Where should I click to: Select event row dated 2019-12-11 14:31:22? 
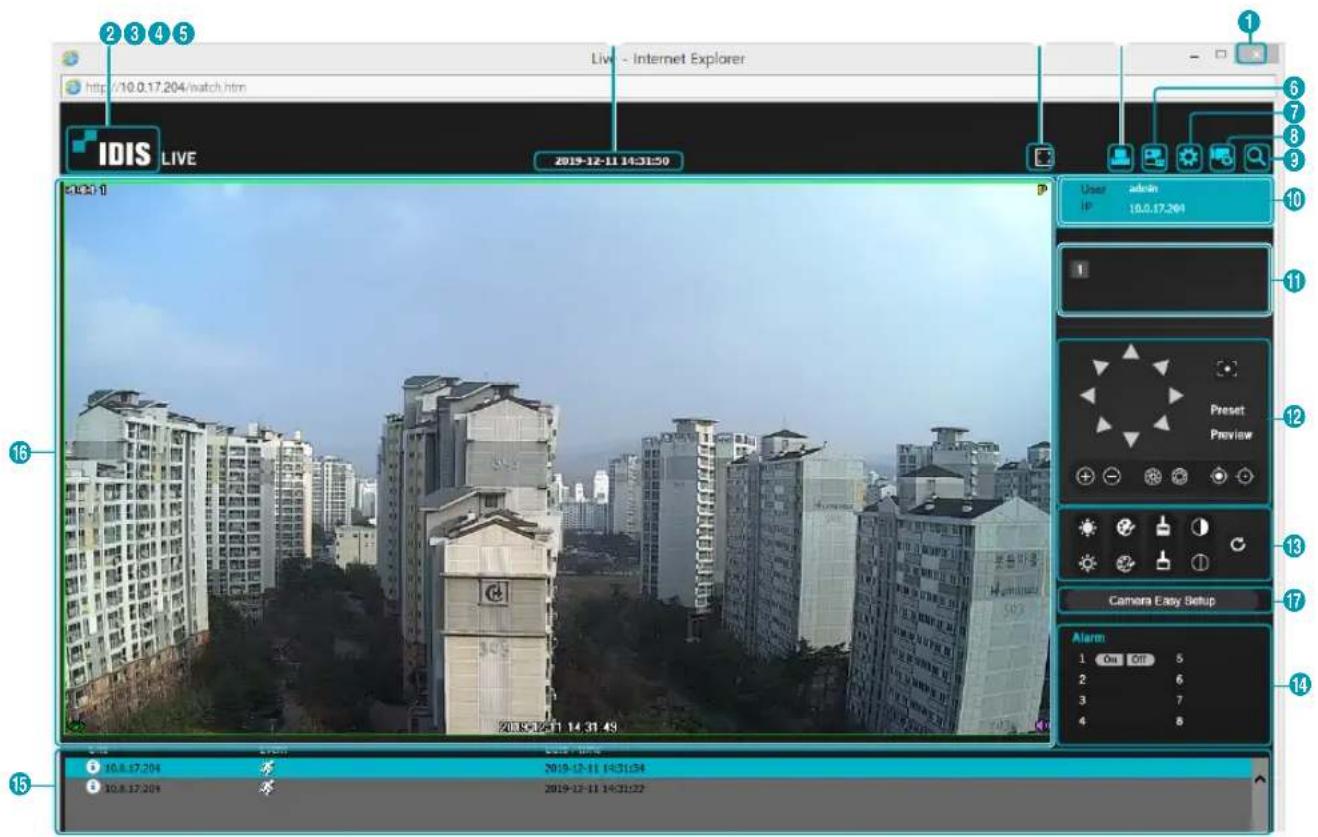click(x=657, y=787)
